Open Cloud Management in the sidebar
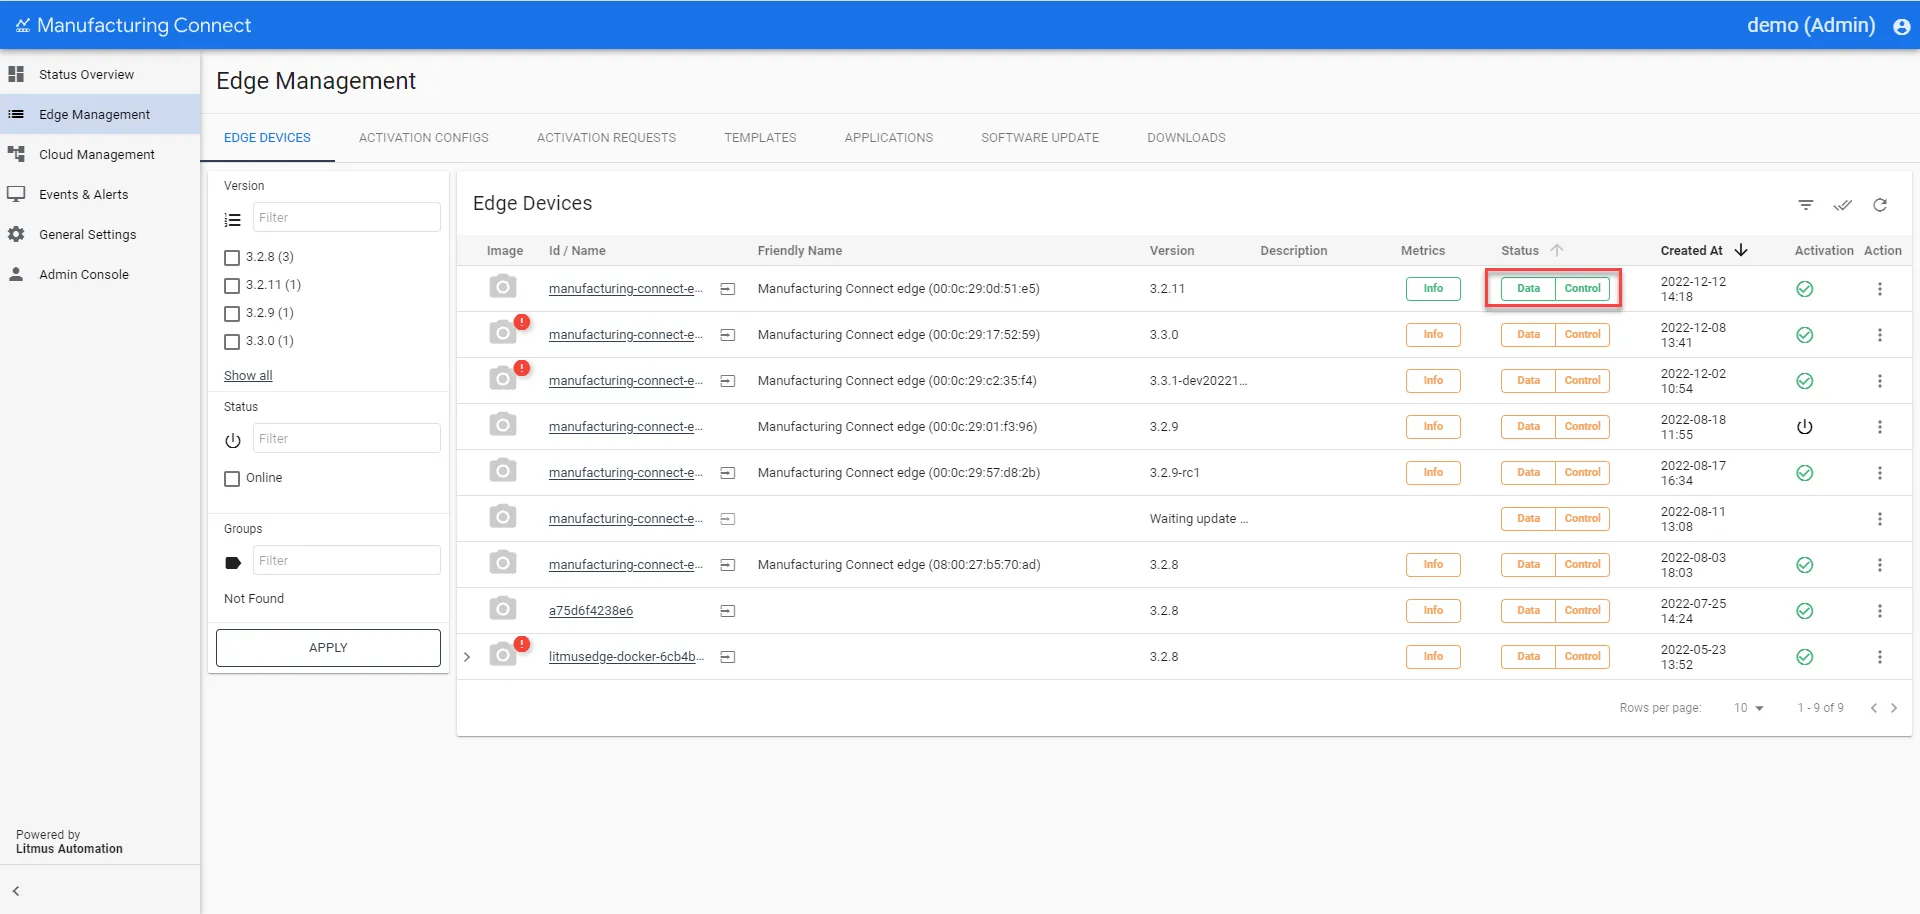The height and width of the screenshot is (914, 1920). 100,155
